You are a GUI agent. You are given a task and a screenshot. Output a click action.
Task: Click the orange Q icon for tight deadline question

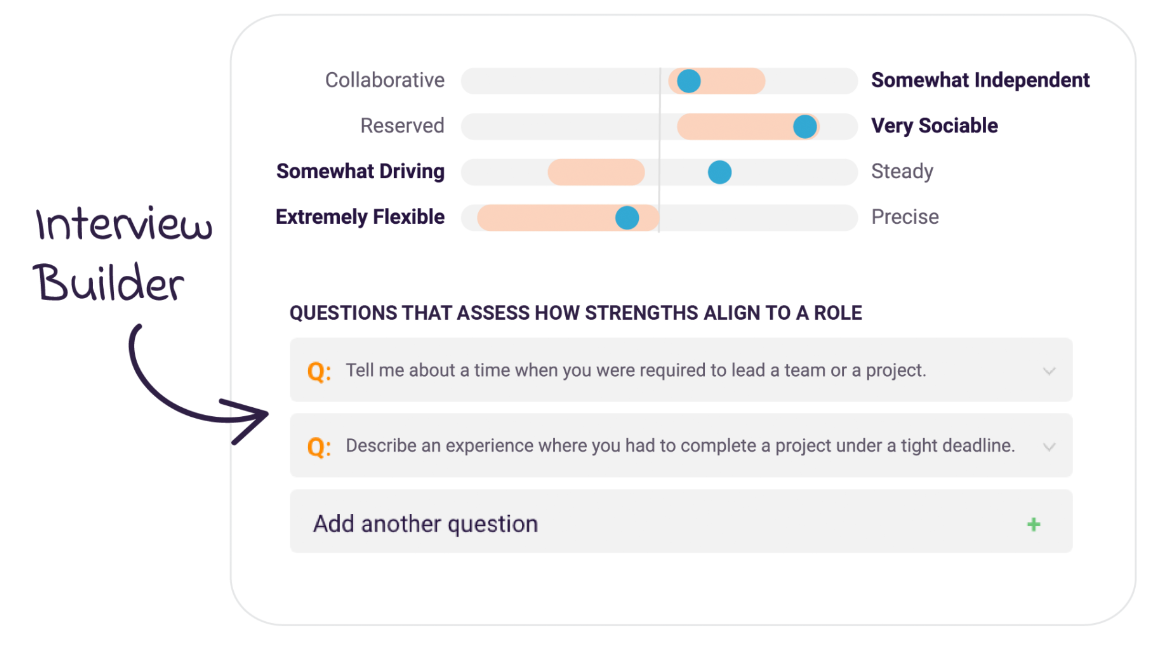pyautogui.click(x=318, y=447)
